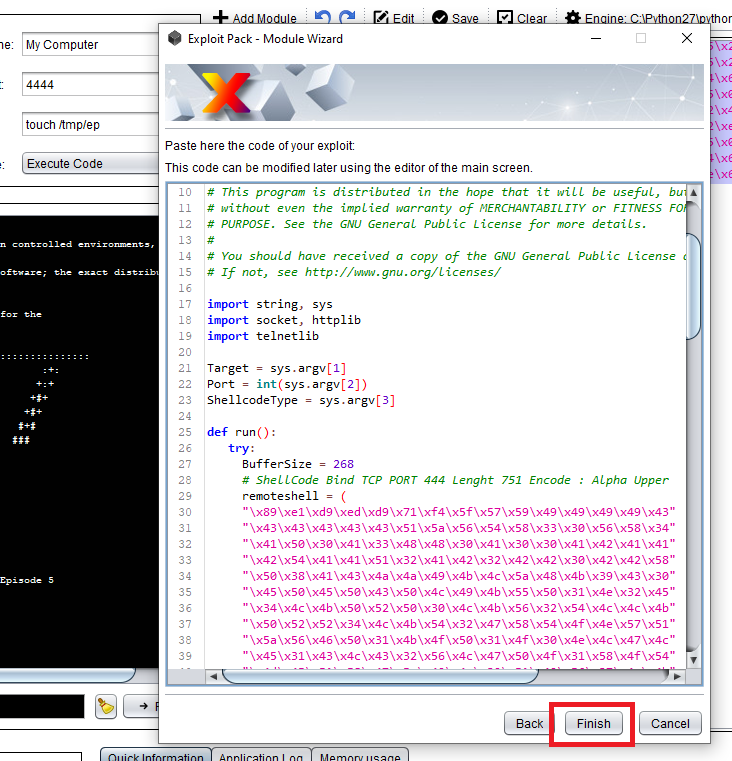Image resolution: width=732 pixels, height=761 pixels.
Task: Click the Redo arrow in main toolbar
Action: [347, 18]
